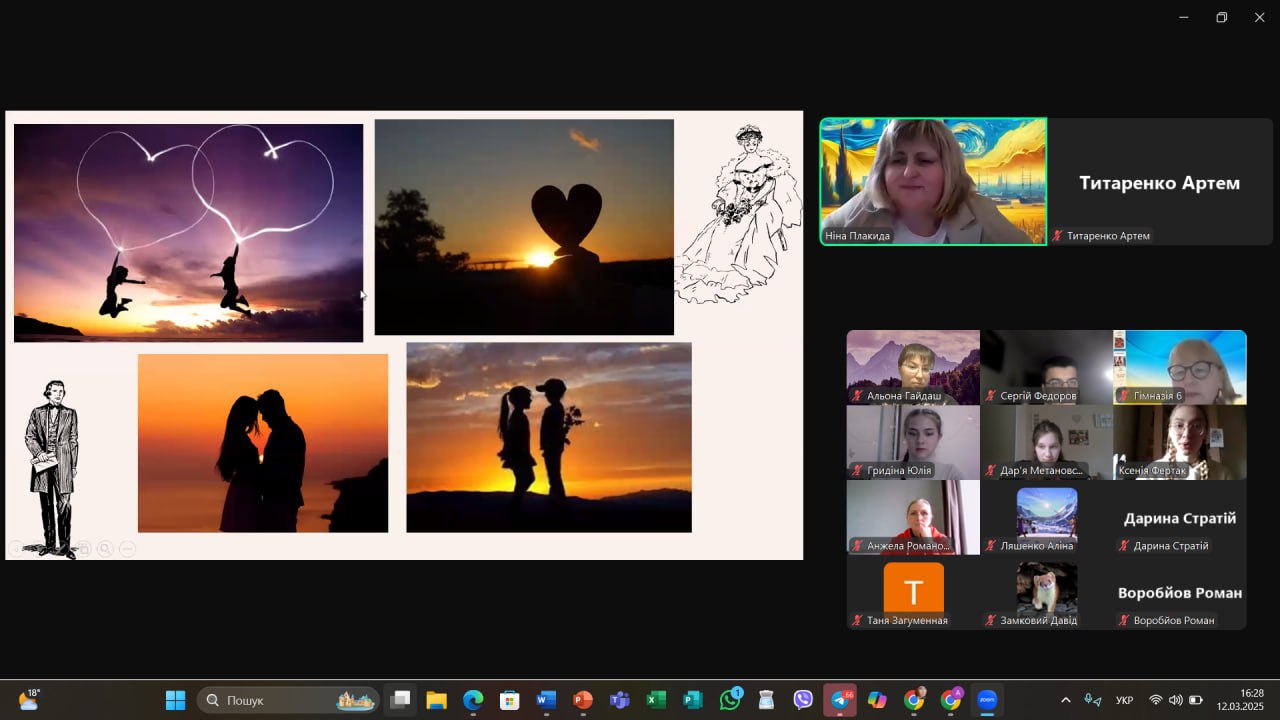Open Excel from the taskbar
The image size is (1280, 720).
(x=656, y=700)
